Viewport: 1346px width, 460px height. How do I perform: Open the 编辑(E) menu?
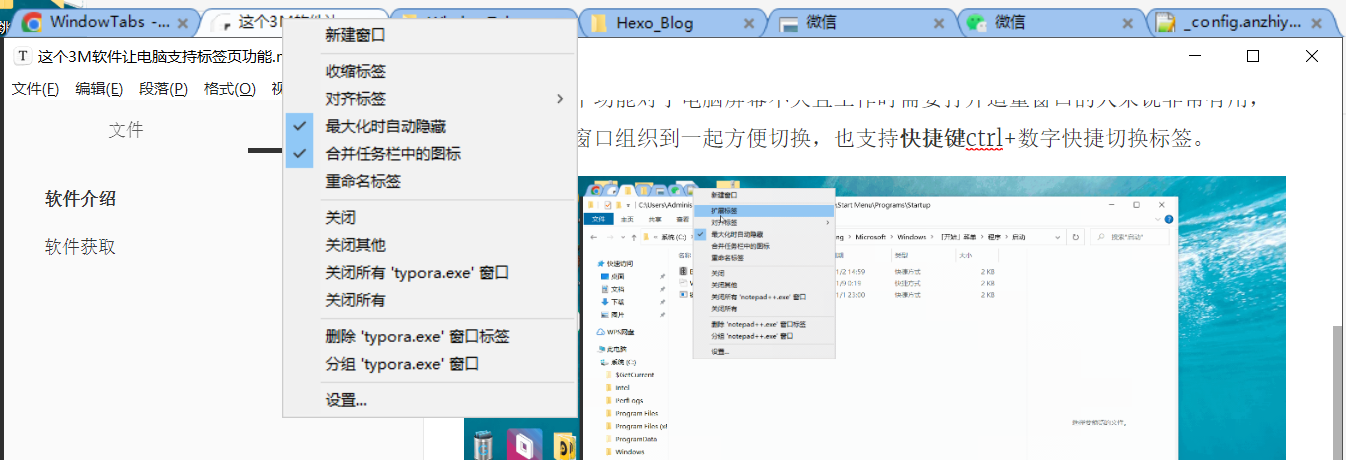(99, 89)
